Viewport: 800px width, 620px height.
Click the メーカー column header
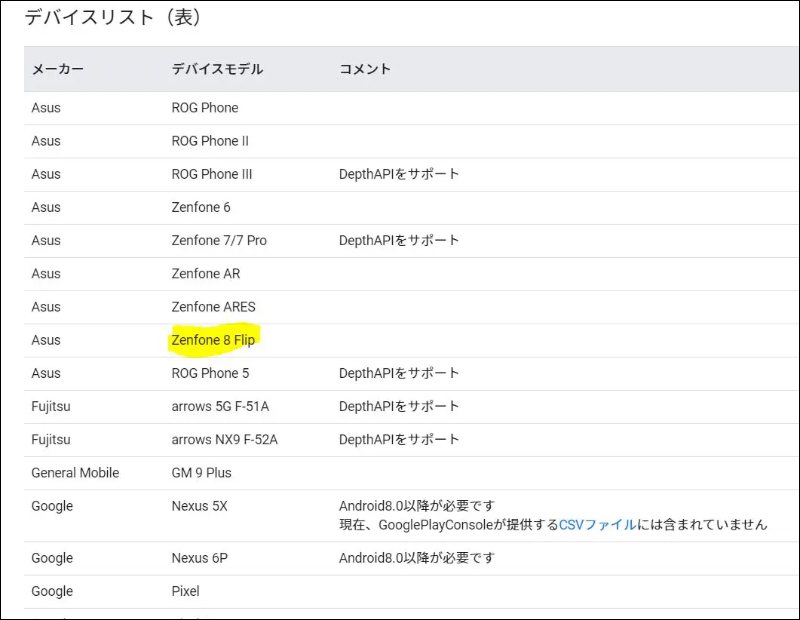point(57,69)
